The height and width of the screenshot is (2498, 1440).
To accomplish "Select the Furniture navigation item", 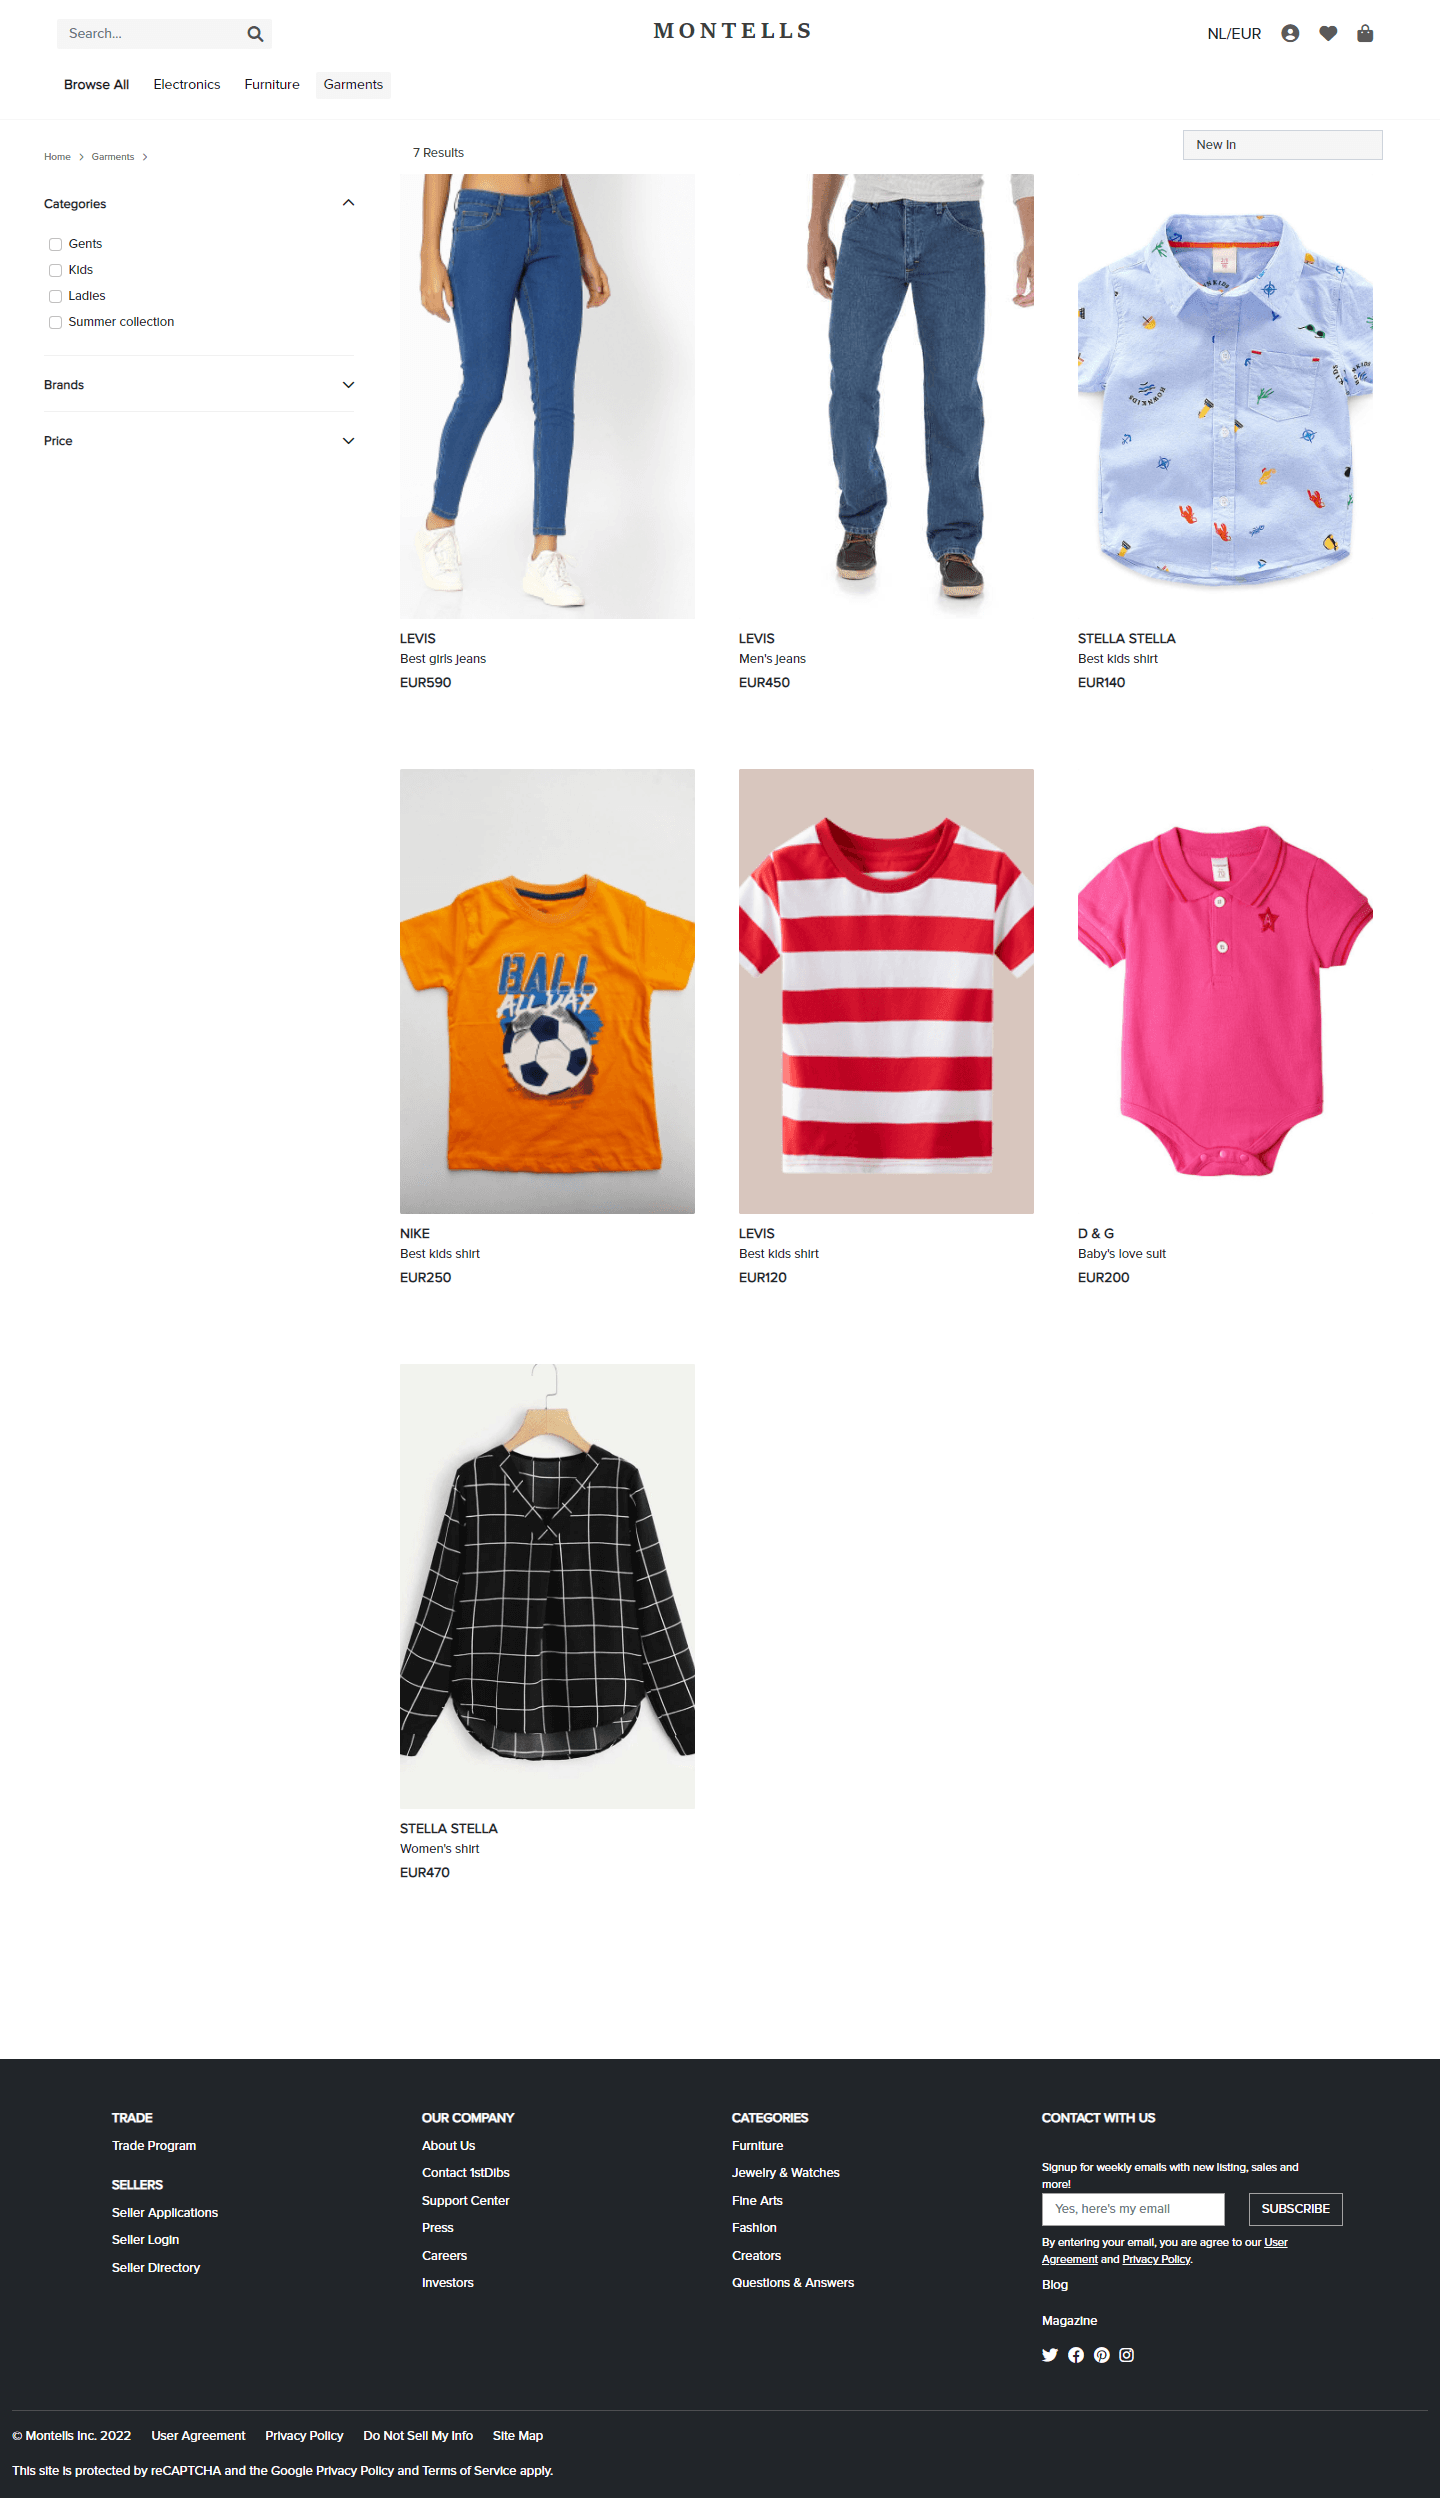I will pyautogui.click(x=272, y=85).
